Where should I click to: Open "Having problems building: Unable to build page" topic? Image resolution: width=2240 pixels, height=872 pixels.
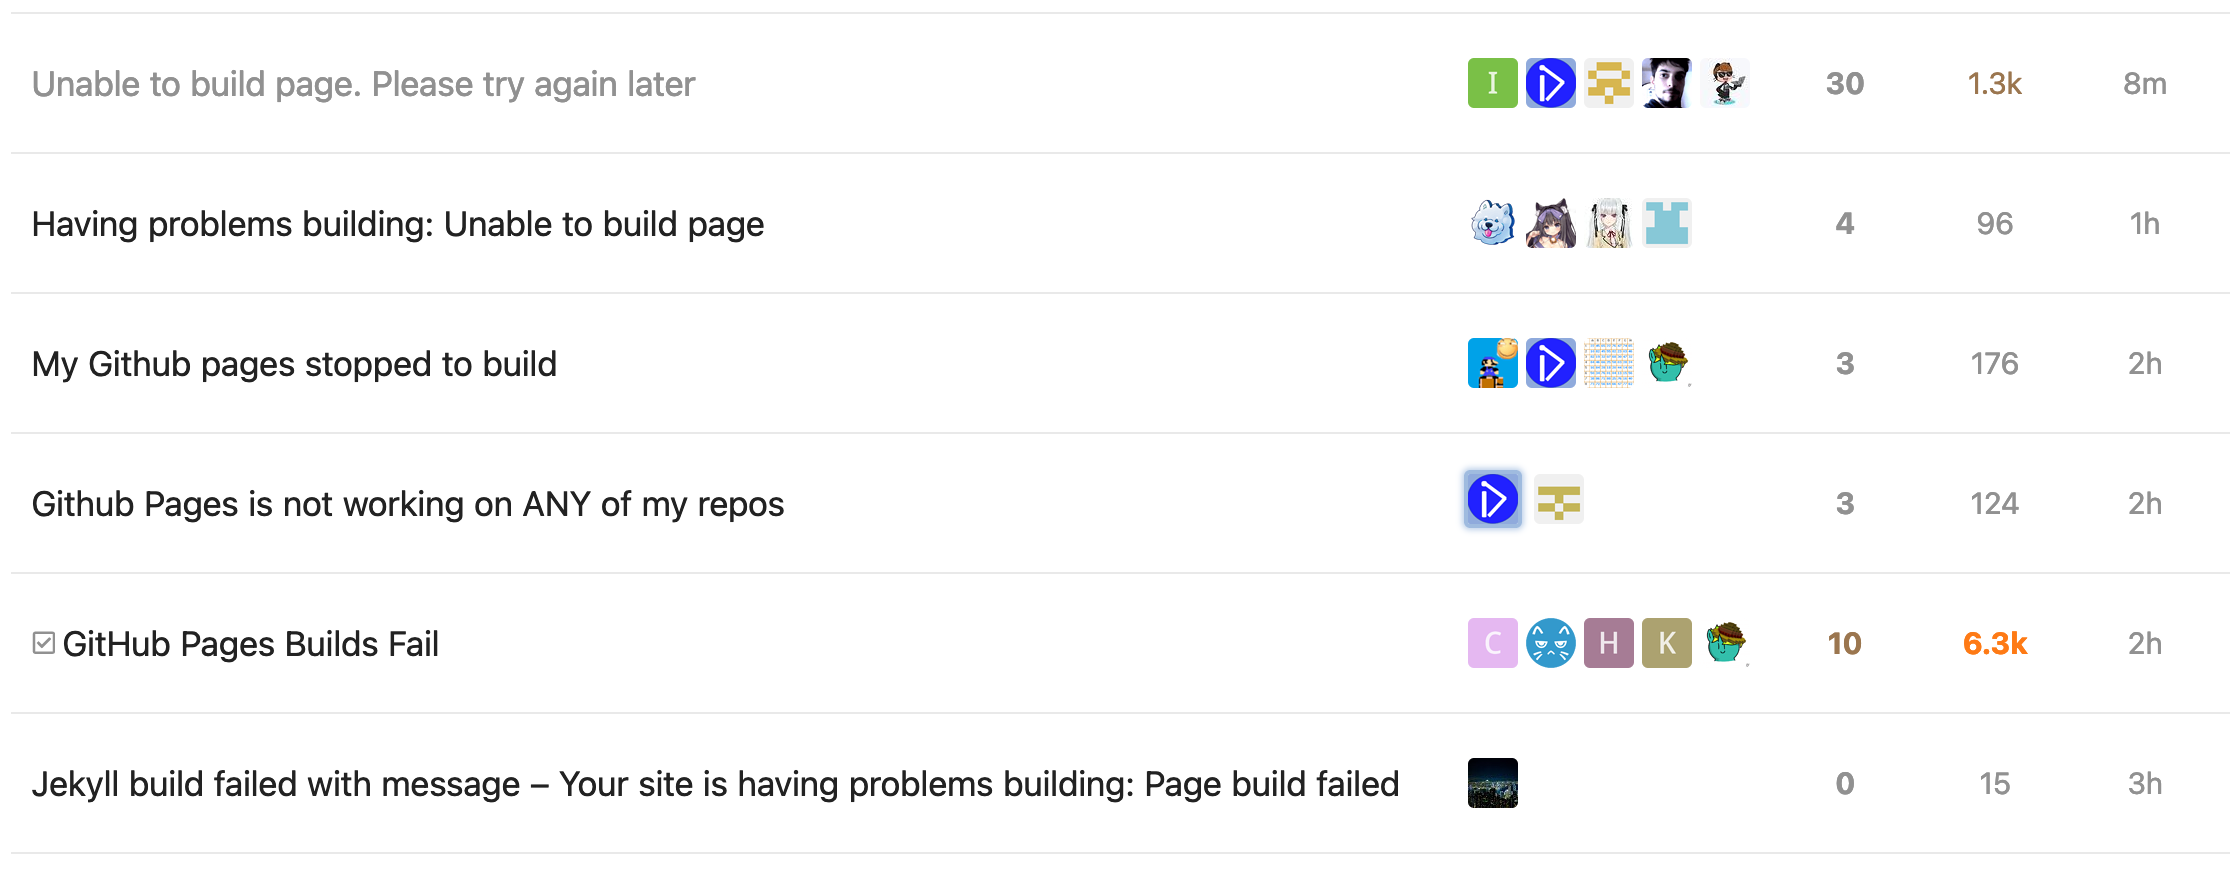(x=398, y=224)
